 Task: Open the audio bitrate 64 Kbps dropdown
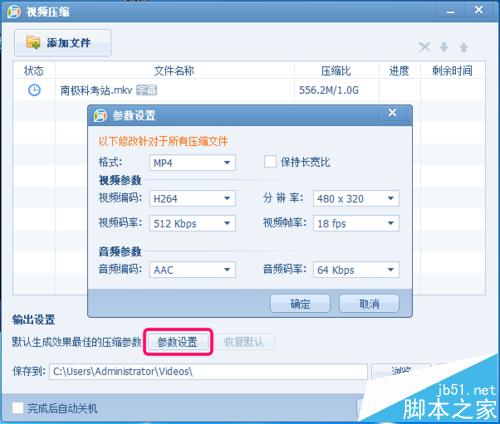(x=356, y=270)
